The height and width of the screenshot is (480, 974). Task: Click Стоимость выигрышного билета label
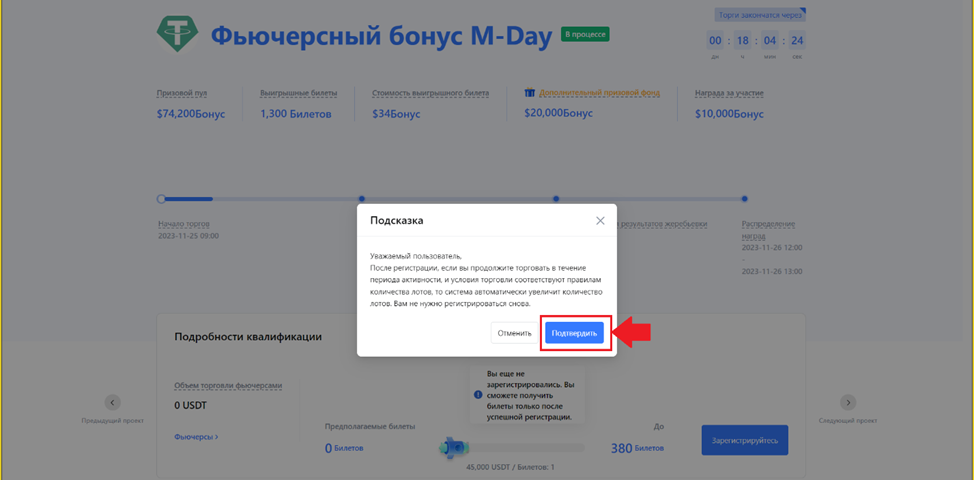(x=430, y=94)
